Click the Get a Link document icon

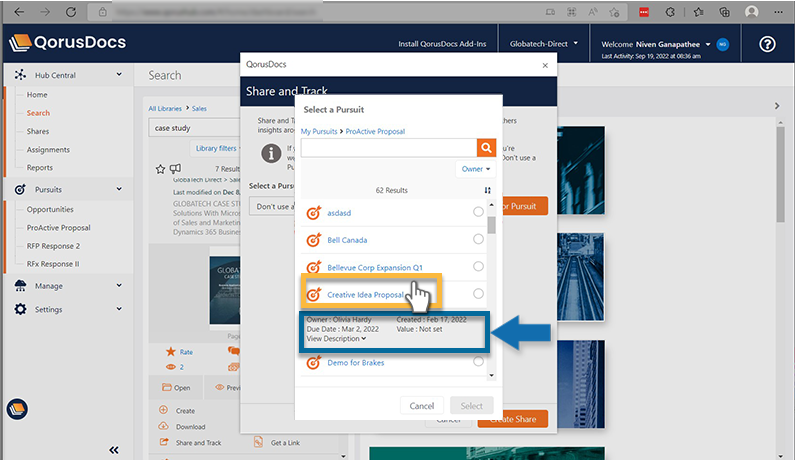click(258, 442)
